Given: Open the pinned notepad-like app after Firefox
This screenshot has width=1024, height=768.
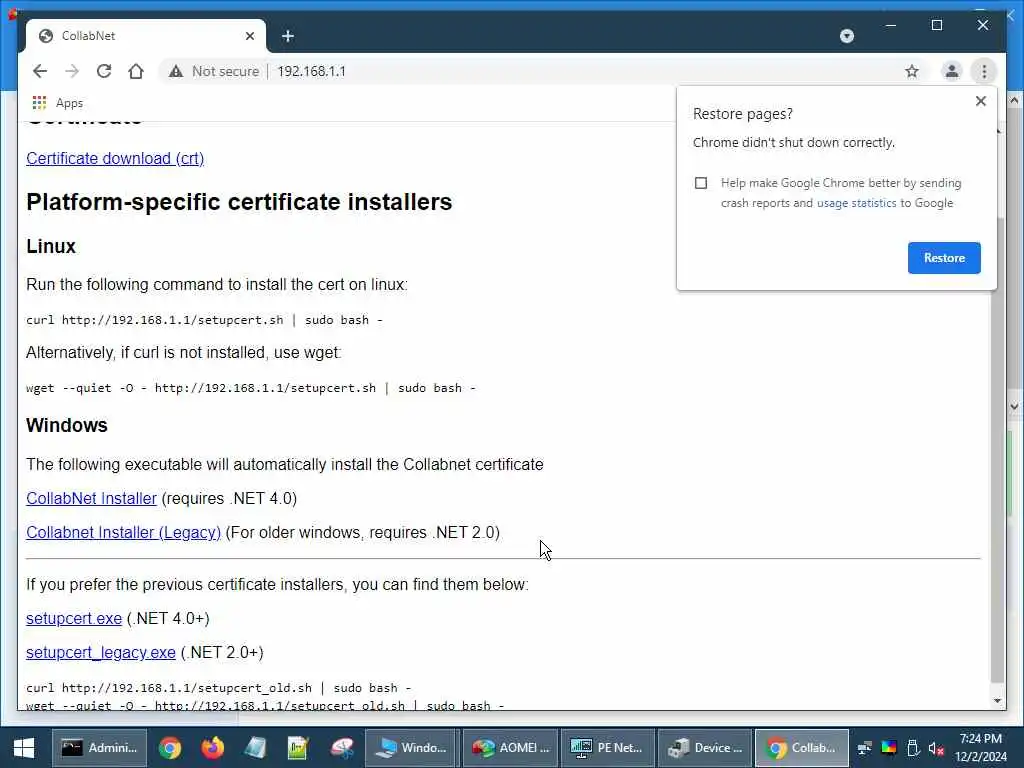Looking at the screenshot, I should pyautogui.click(x=255, y=748).
